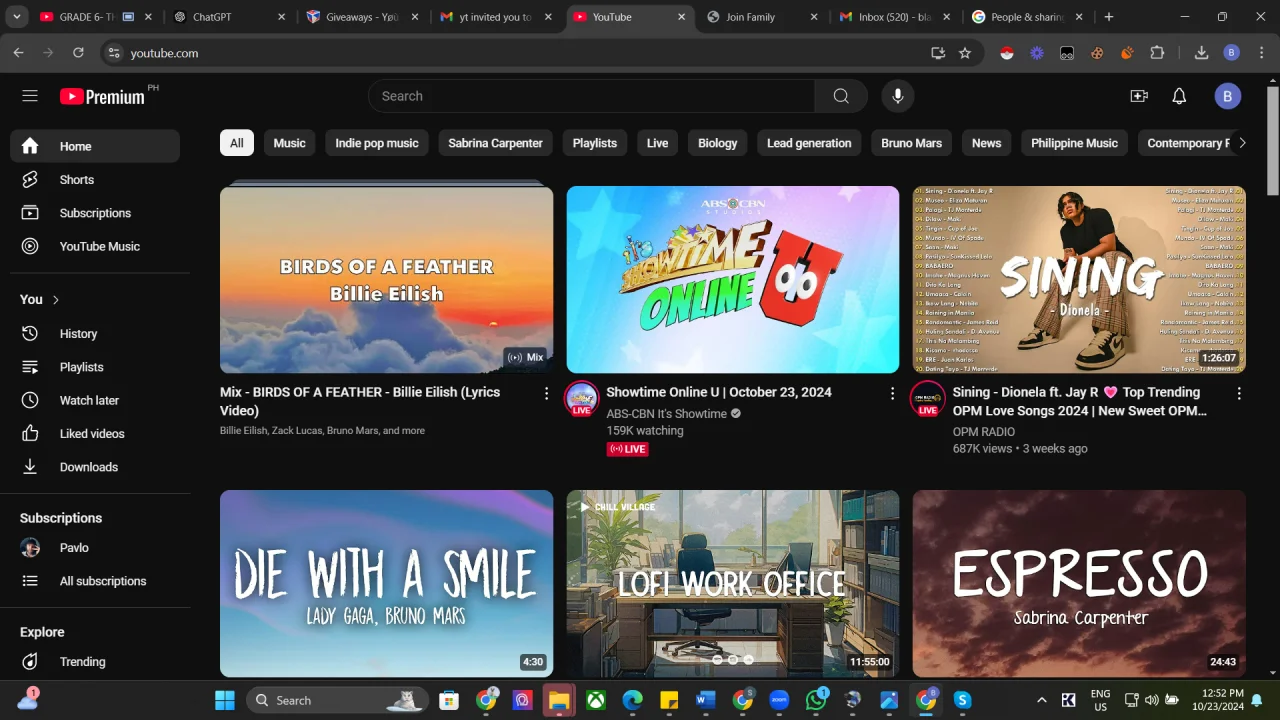Viewport: 1280px width, 720px height.
Task: Reload the page in Chrome
Action: 78,53
